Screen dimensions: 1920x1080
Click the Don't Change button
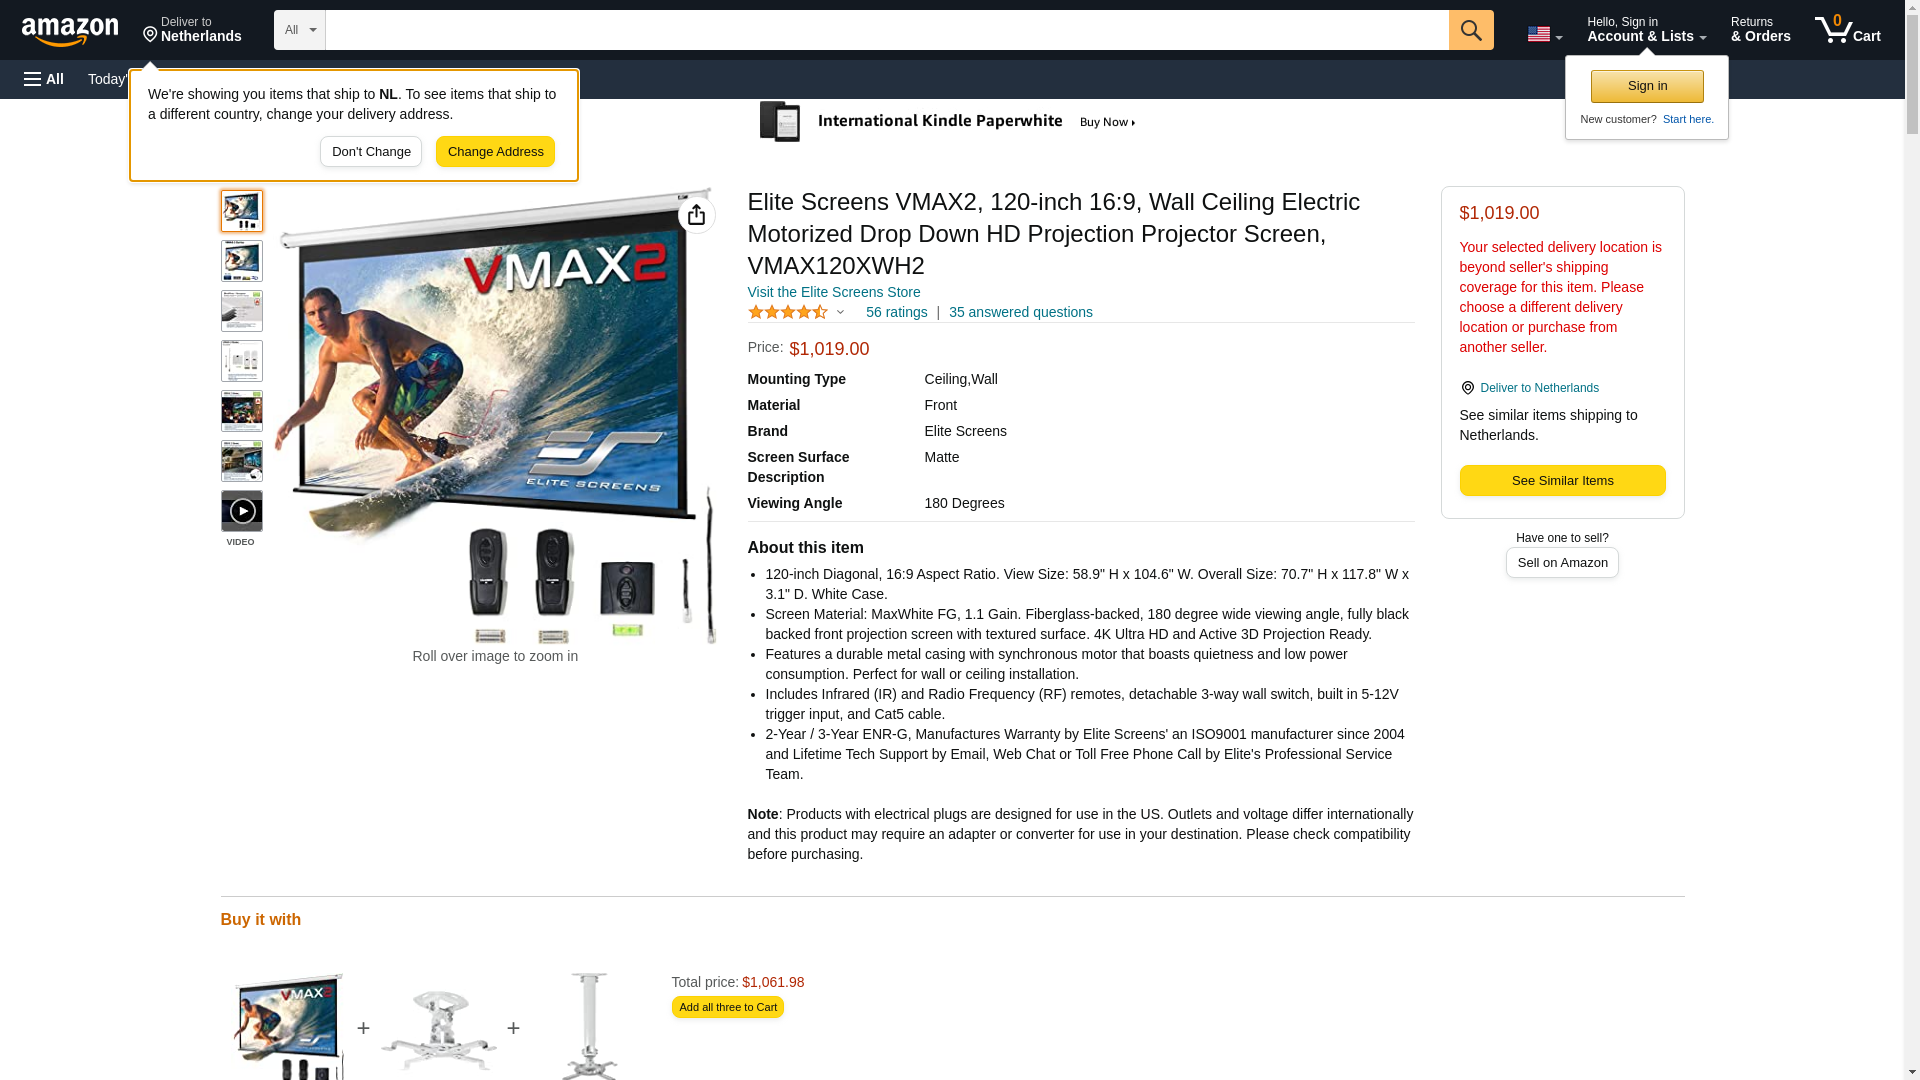tap(371, 152)
